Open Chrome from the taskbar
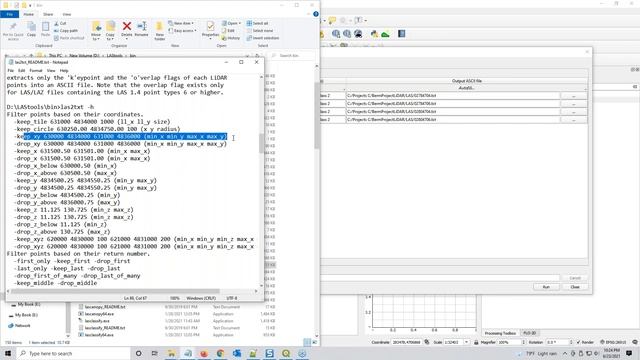640x360 pixels. click(220, 353)
